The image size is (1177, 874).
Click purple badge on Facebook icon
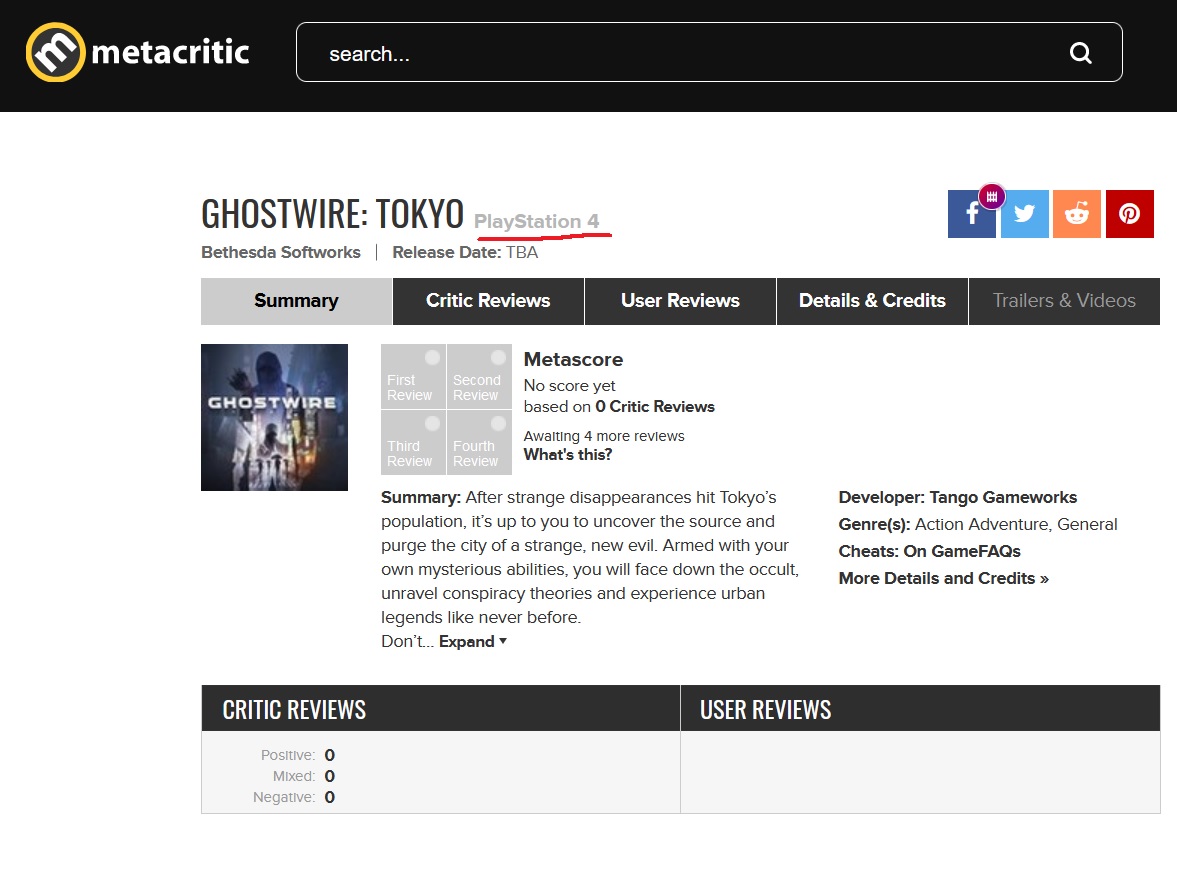(x=992, y=197)
